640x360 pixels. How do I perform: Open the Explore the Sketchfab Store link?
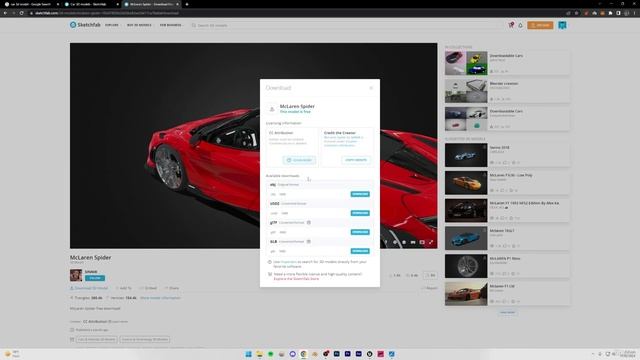(296, 279)
